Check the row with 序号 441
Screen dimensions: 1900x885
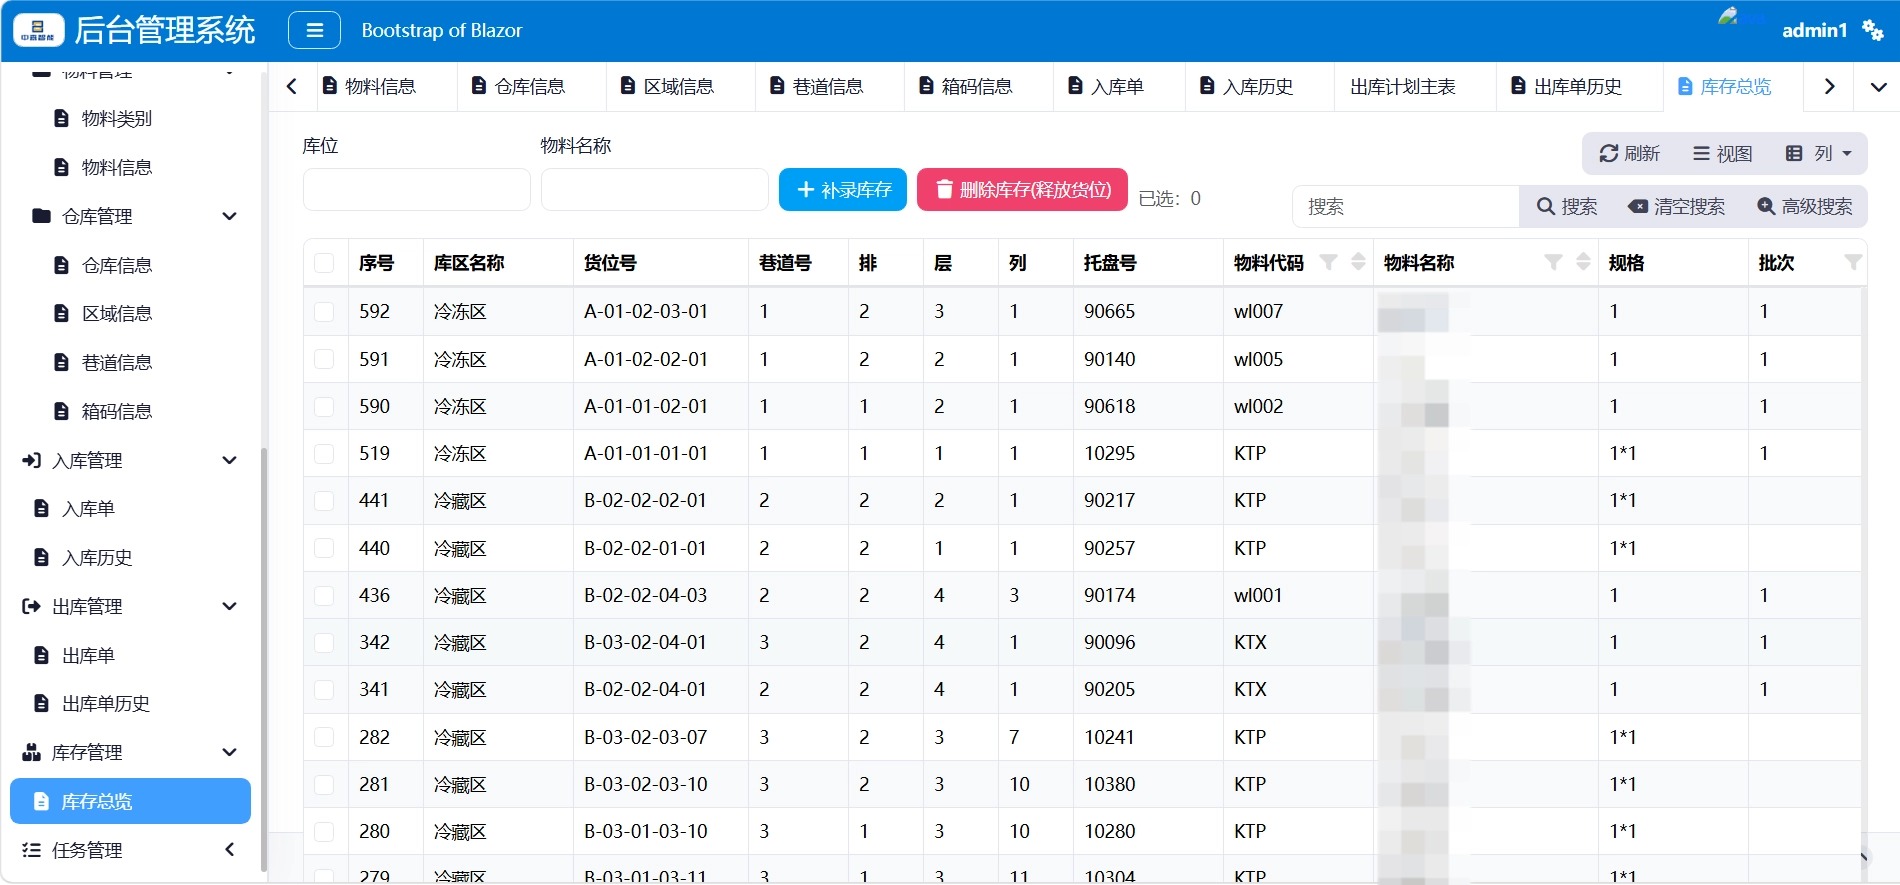click(324, 500)
